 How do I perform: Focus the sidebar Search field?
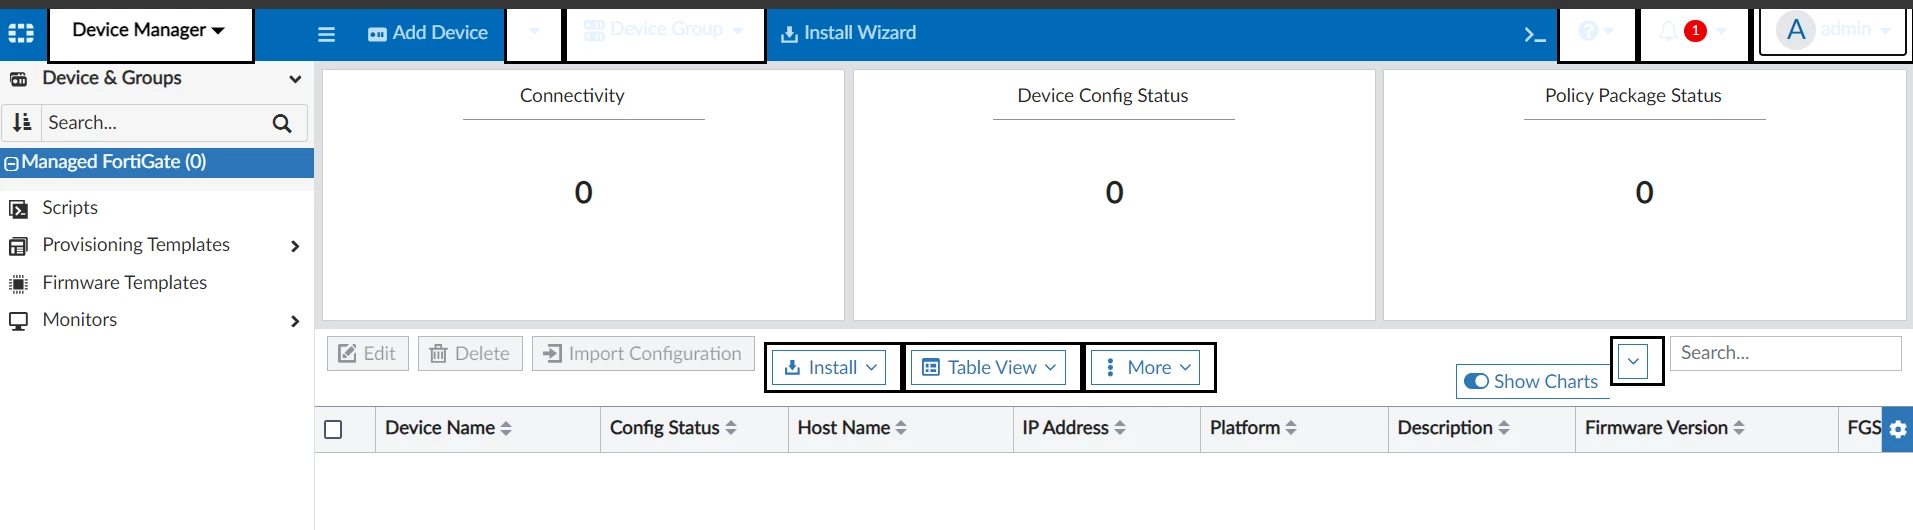point(153,123)
